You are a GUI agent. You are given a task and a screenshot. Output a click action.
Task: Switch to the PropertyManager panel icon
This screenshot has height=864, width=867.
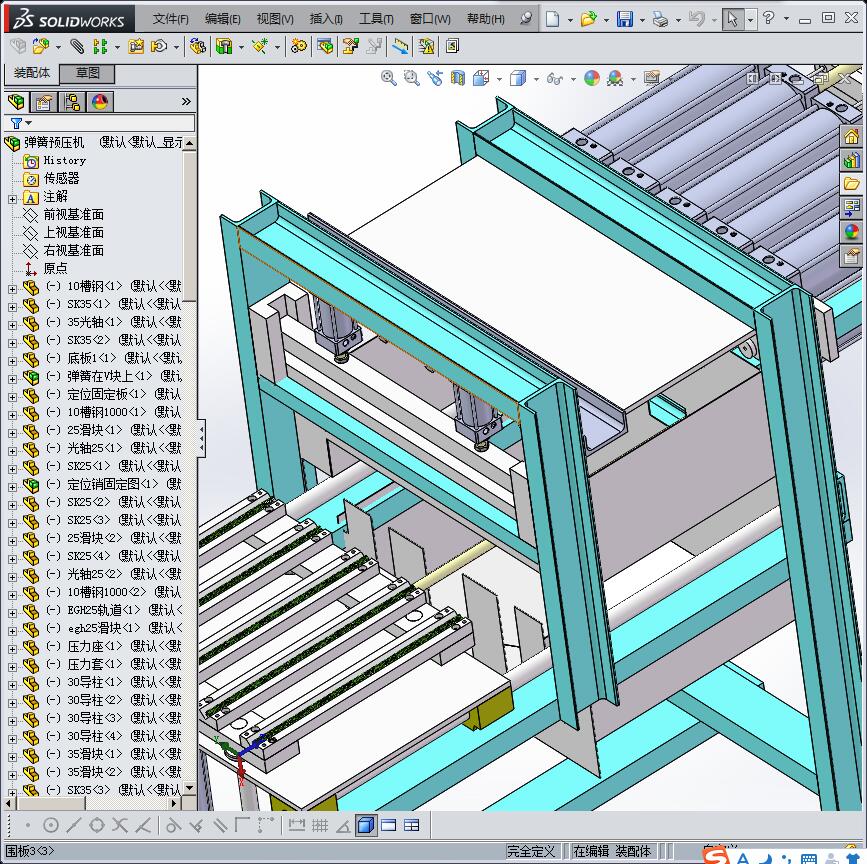(x=44, y=102)
